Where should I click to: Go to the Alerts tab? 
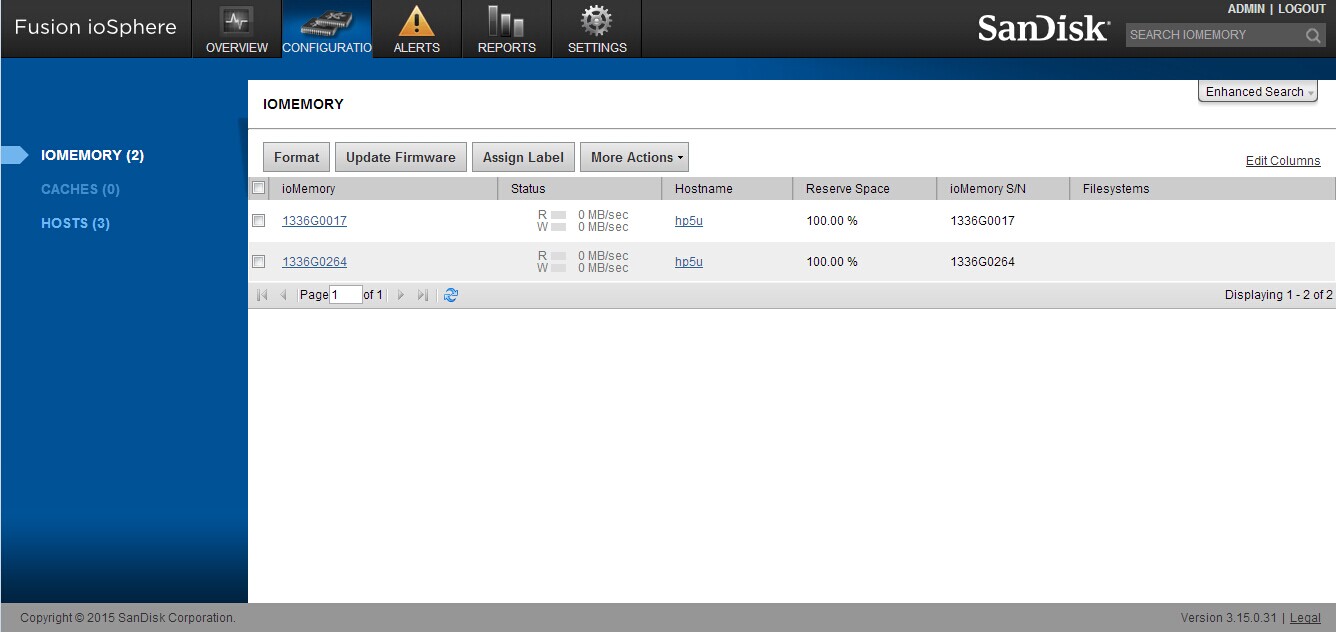pyautogui.click(x=417, y=29)
